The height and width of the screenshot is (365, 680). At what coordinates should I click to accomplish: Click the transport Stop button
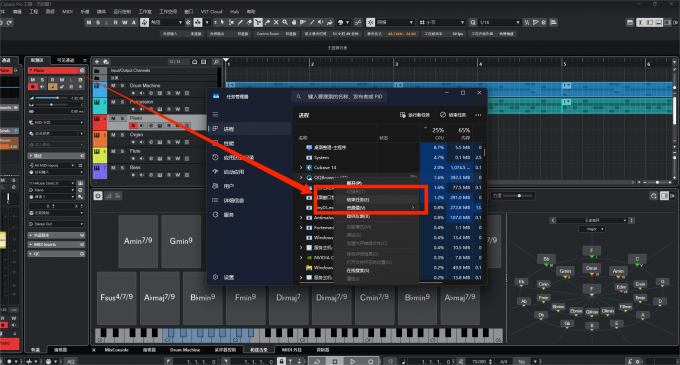[x=335, y=361]
